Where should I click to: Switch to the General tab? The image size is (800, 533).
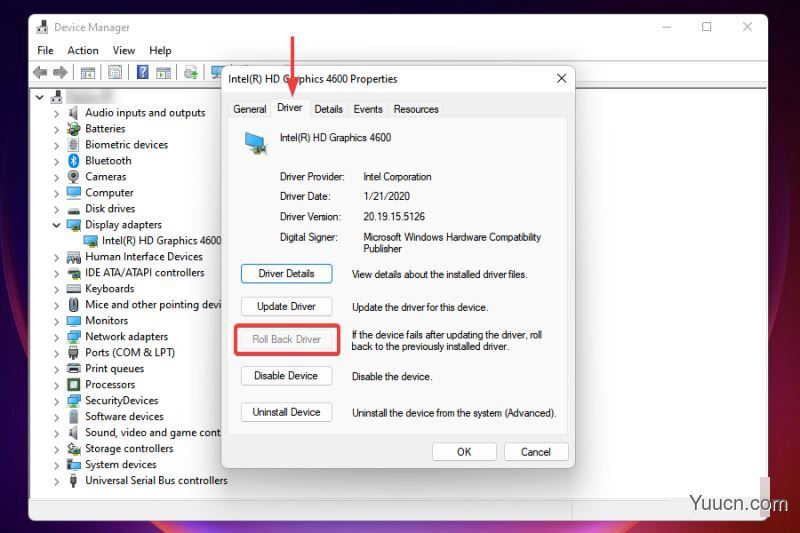tap(249, 109)
